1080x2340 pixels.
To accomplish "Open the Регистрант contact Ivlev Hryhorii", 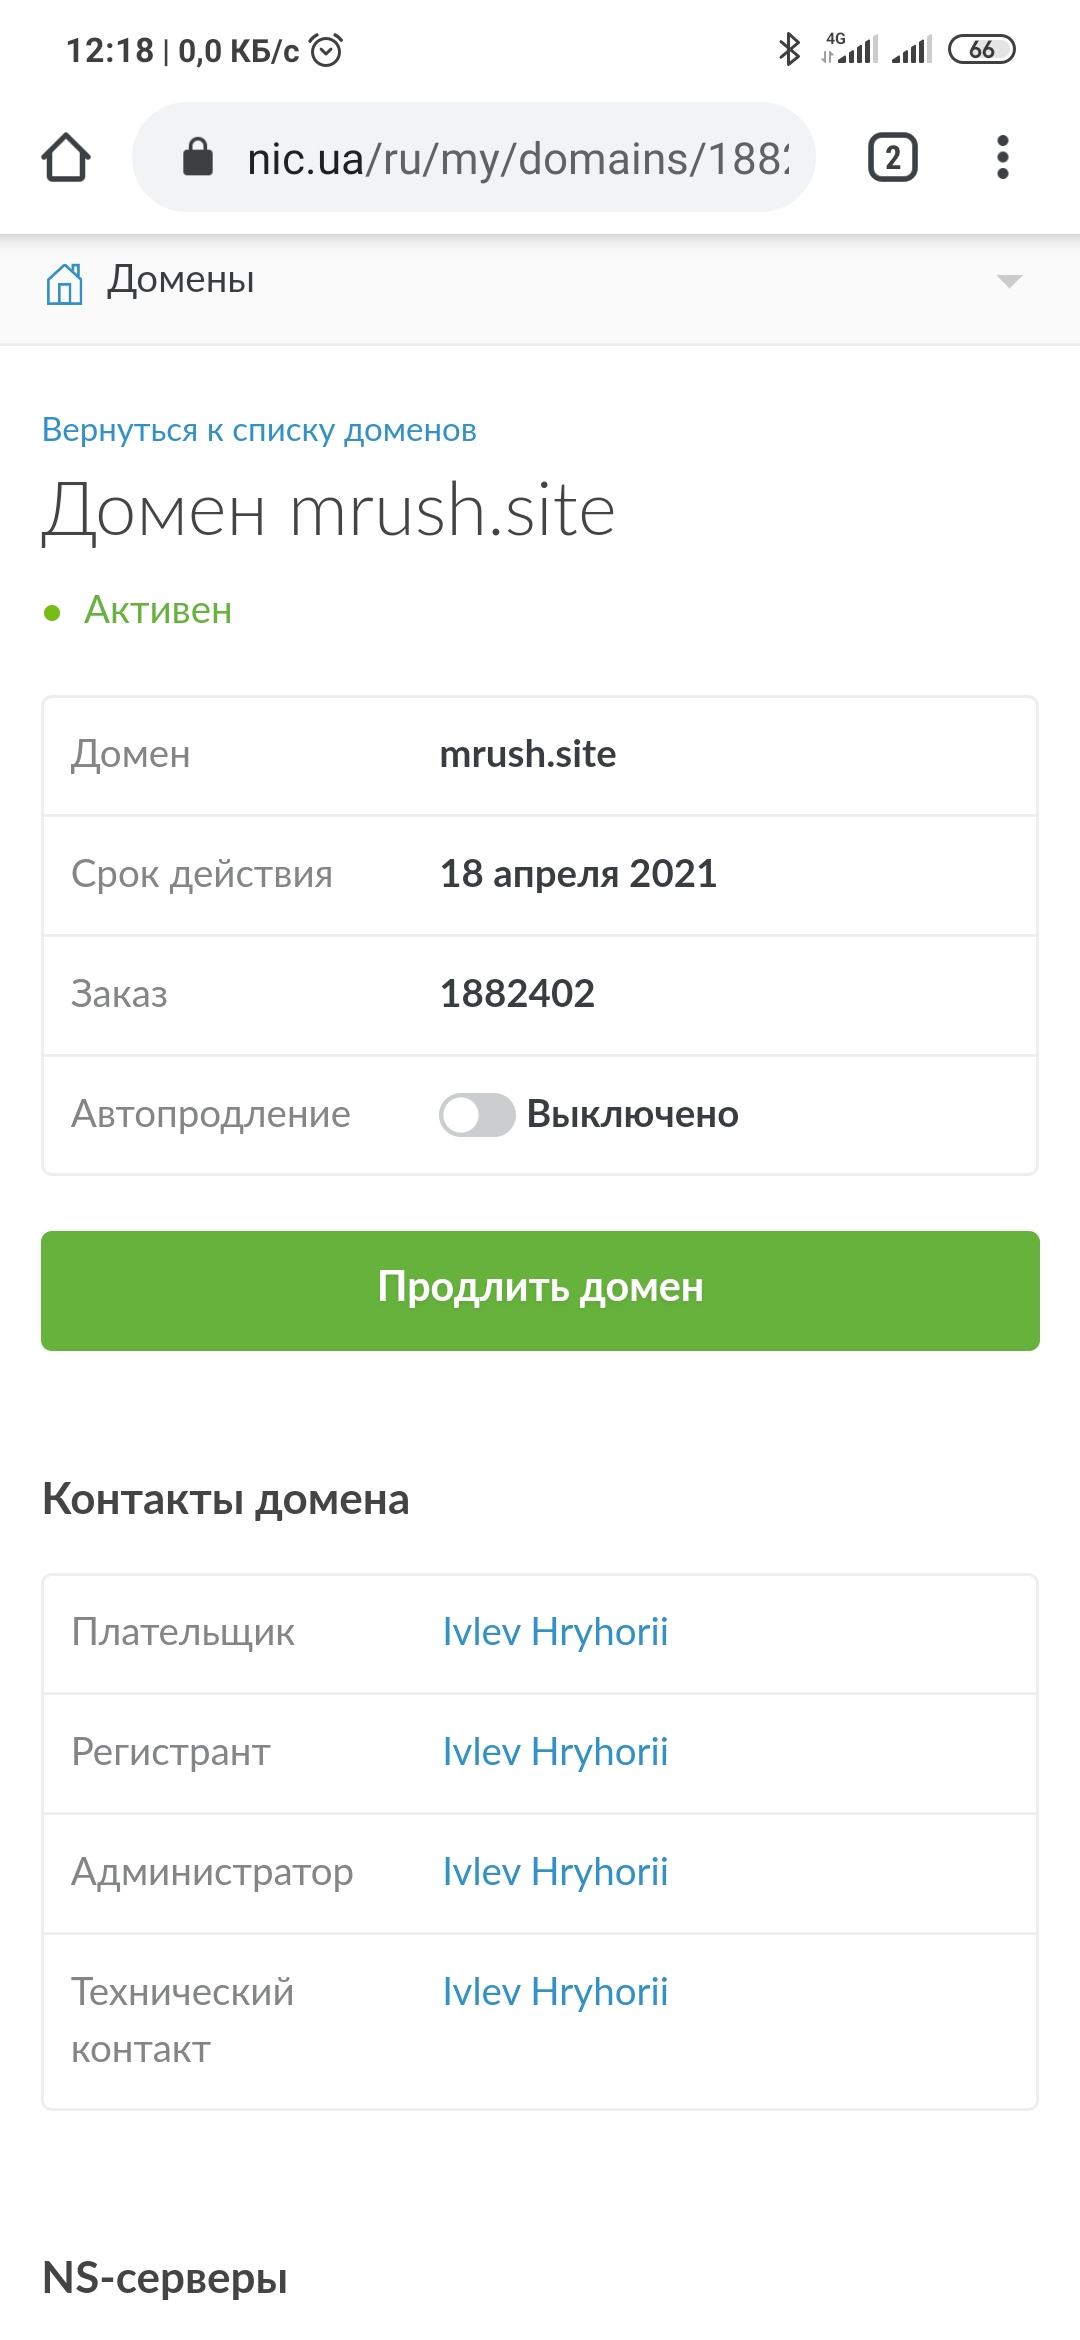I will 555,1752.
